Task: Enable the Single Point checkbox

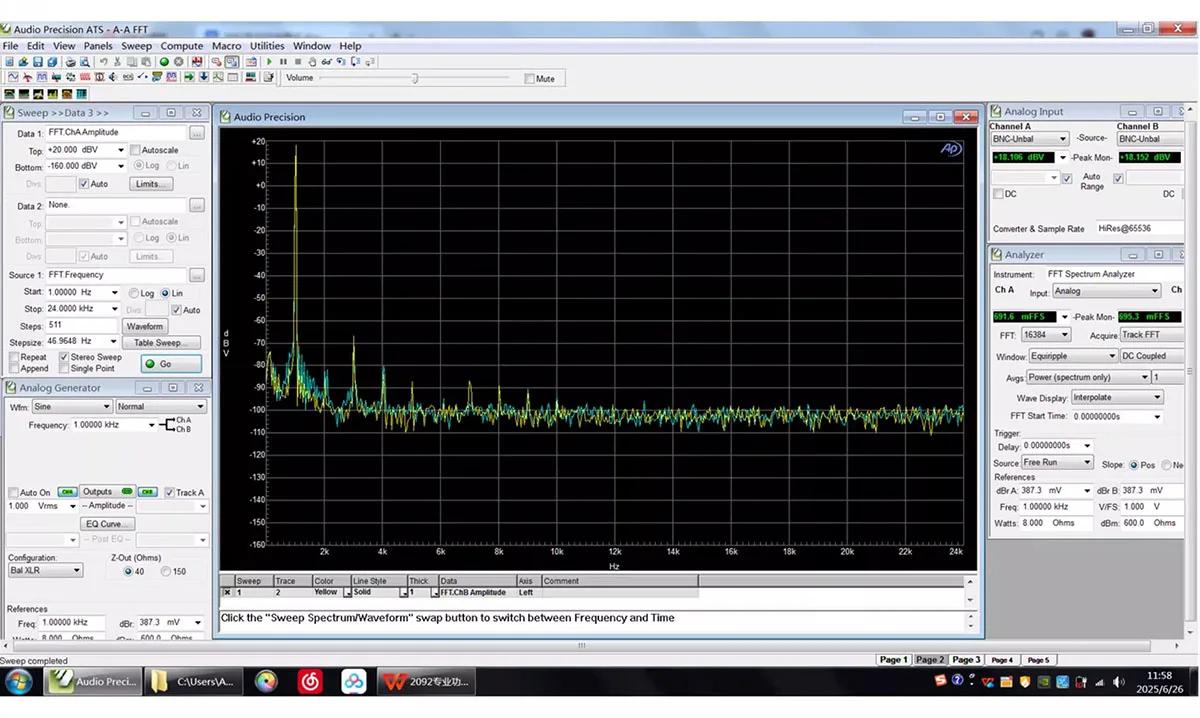Action: coord(64,368)
